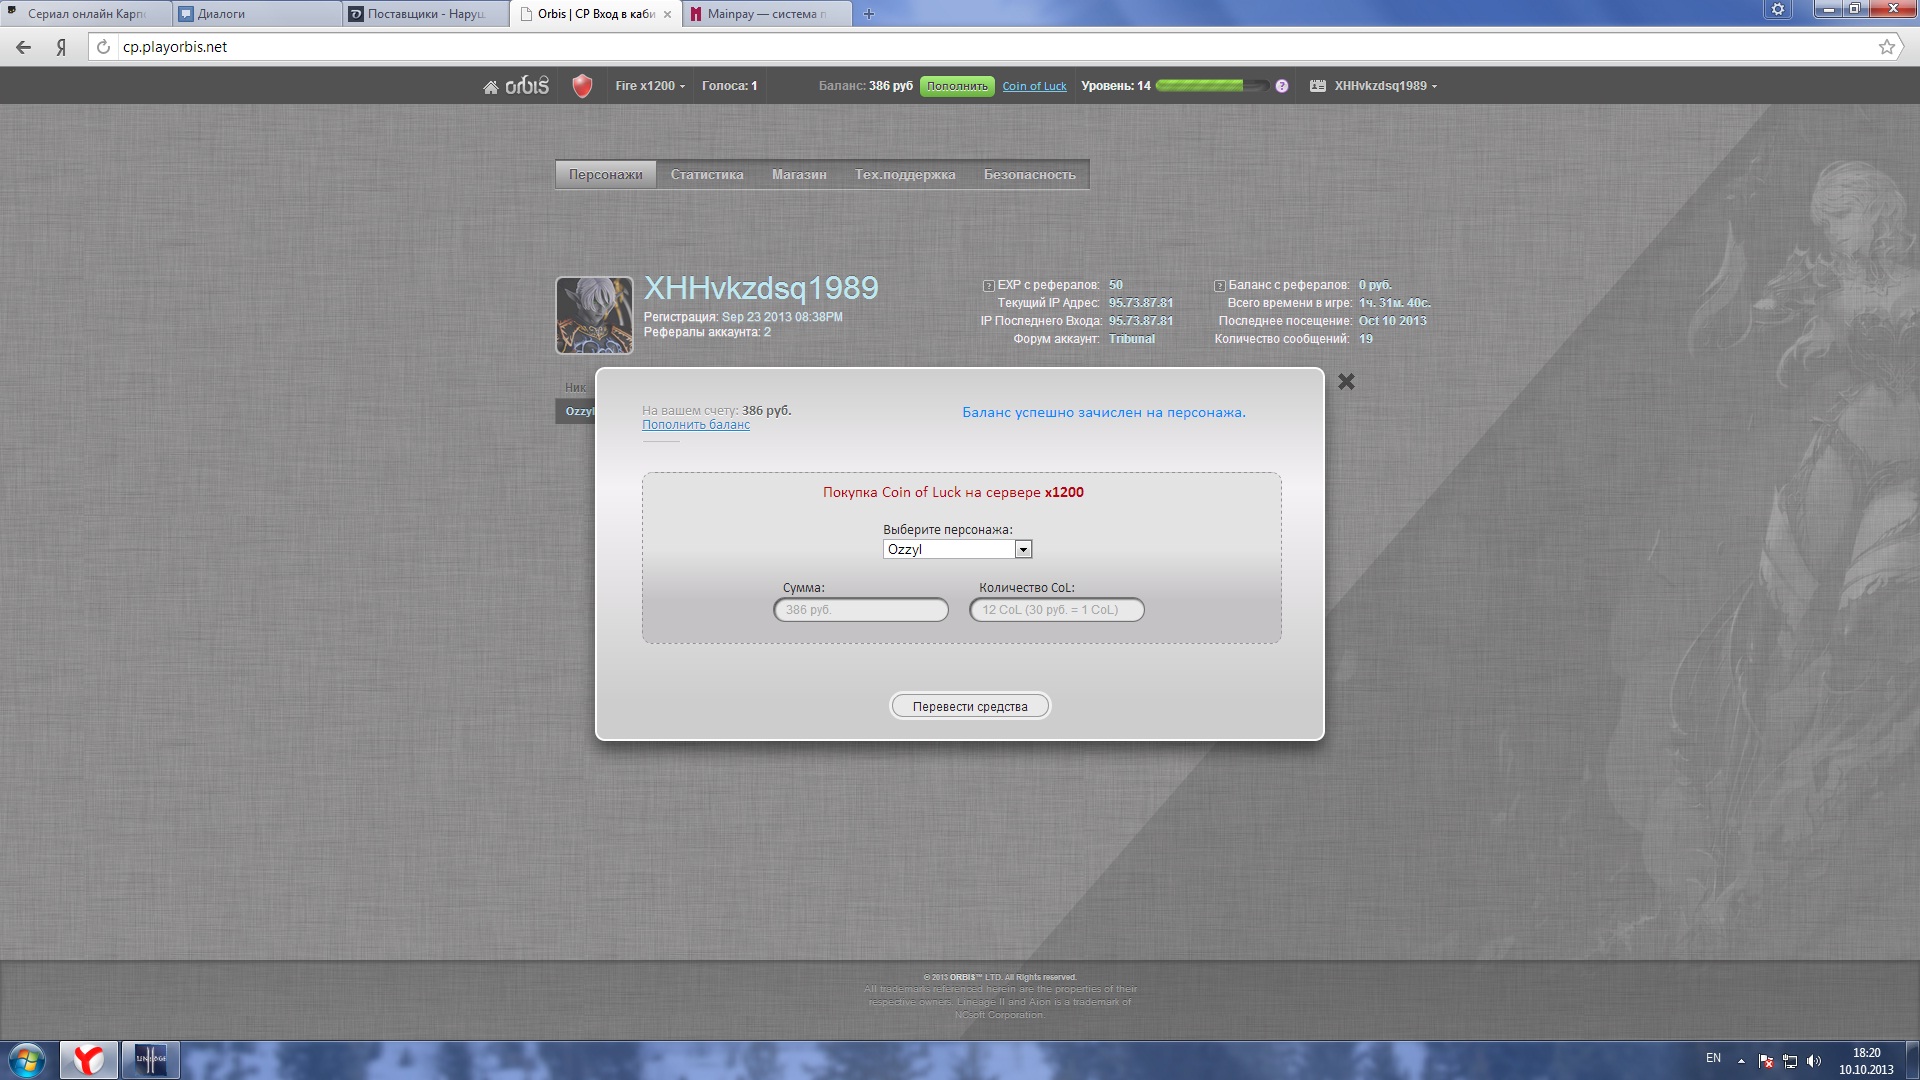Click the Orbis home logo icon
This screenshot has width=1920, height=1080.
[x=516, y=86]
